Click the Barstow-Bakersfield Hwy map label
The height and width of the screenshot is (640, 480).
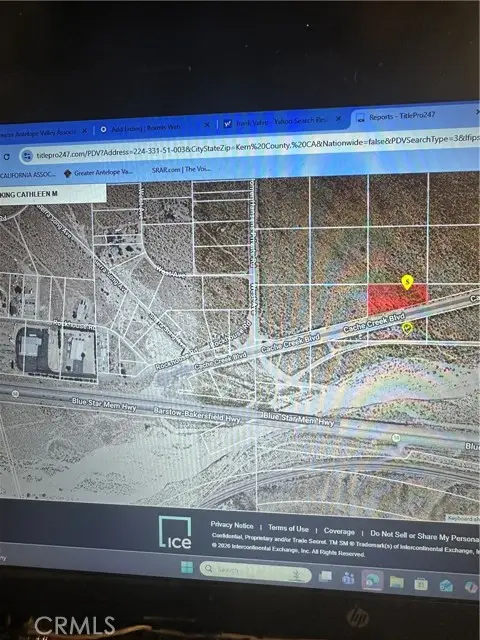pyautogui.click(x=197, y=415)
